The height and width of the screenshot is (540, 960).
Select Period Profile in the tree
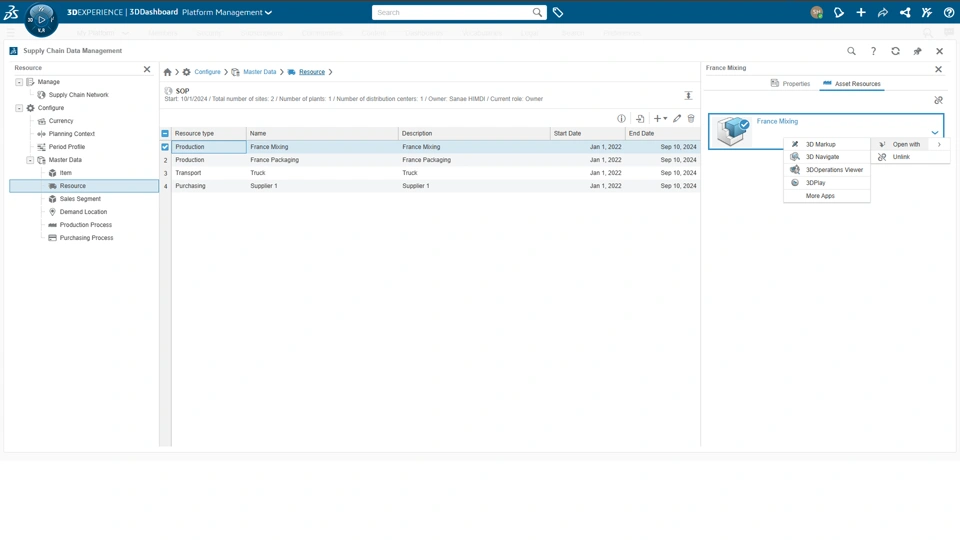coord(67,147)
